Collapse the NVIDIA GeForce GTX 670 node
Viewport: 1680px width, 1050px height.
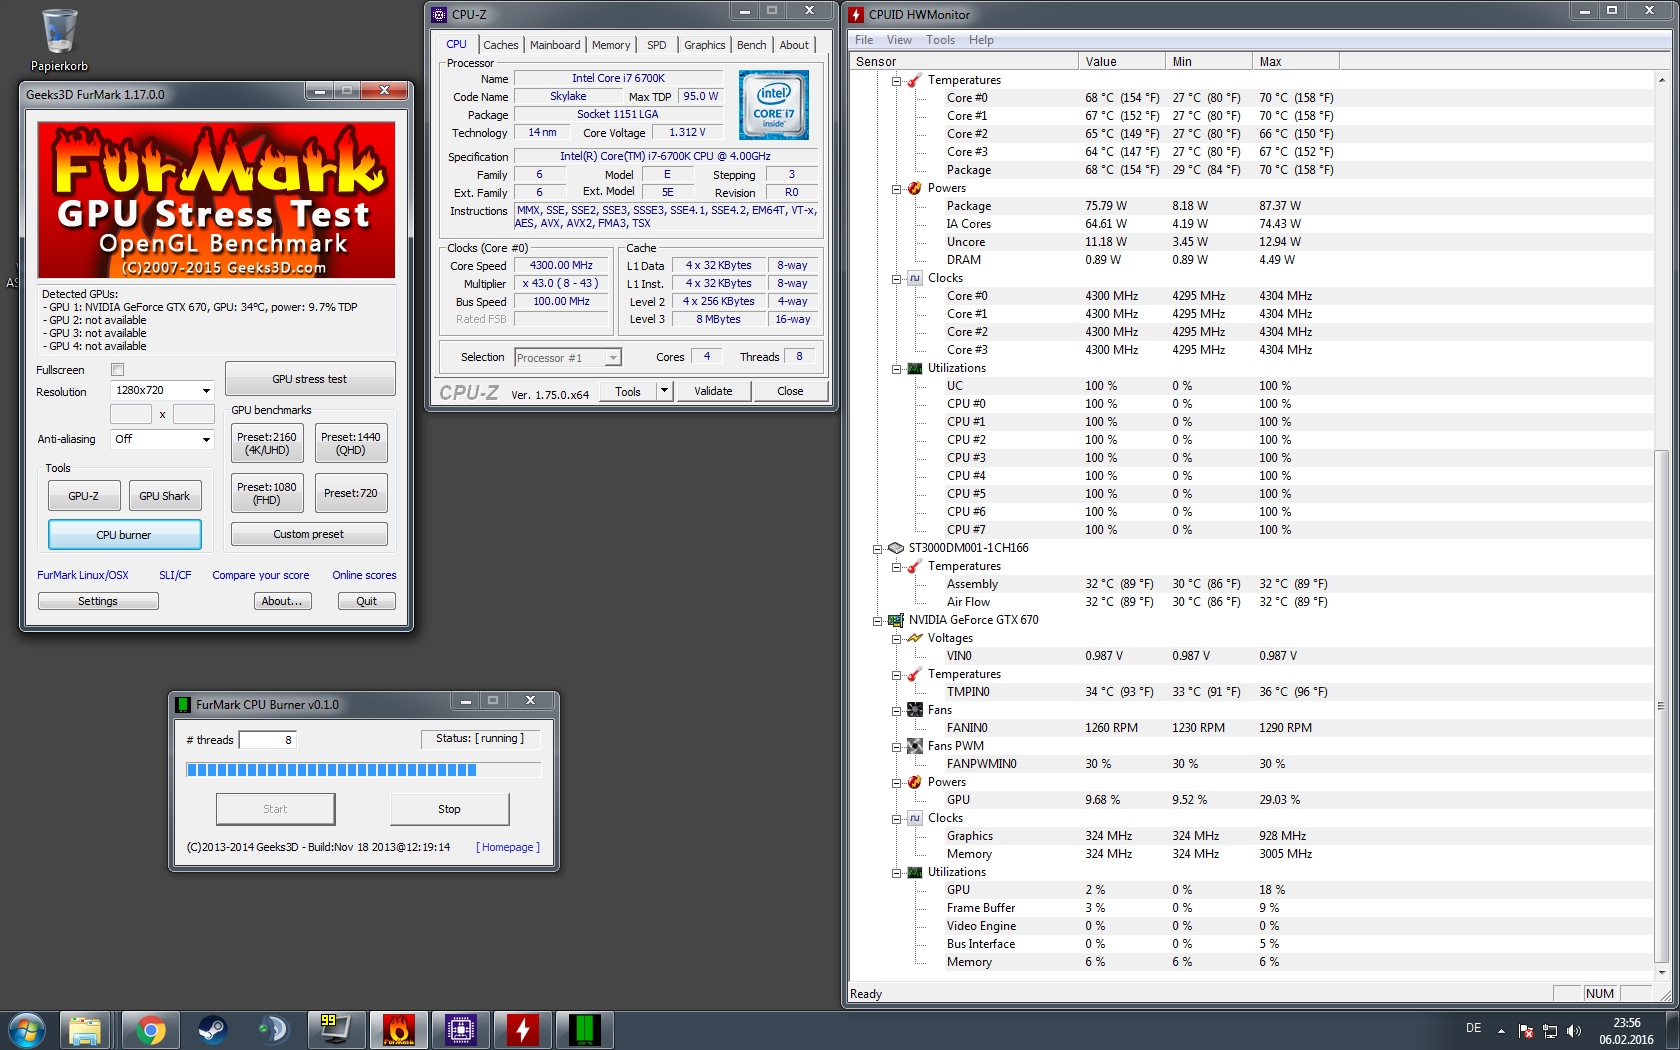point(877,620)
